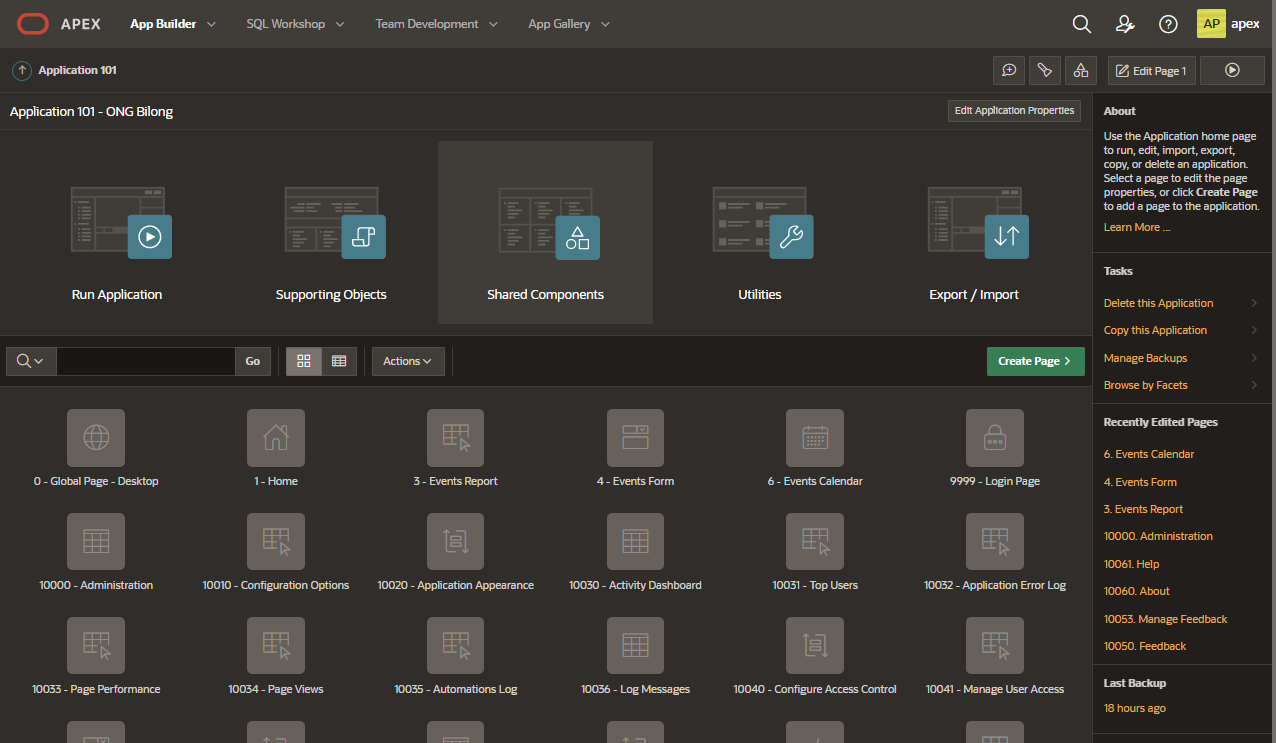Viewport: 1276px width, 743px height.
Task: Open the Team Development tab
Action: point(427,24)
